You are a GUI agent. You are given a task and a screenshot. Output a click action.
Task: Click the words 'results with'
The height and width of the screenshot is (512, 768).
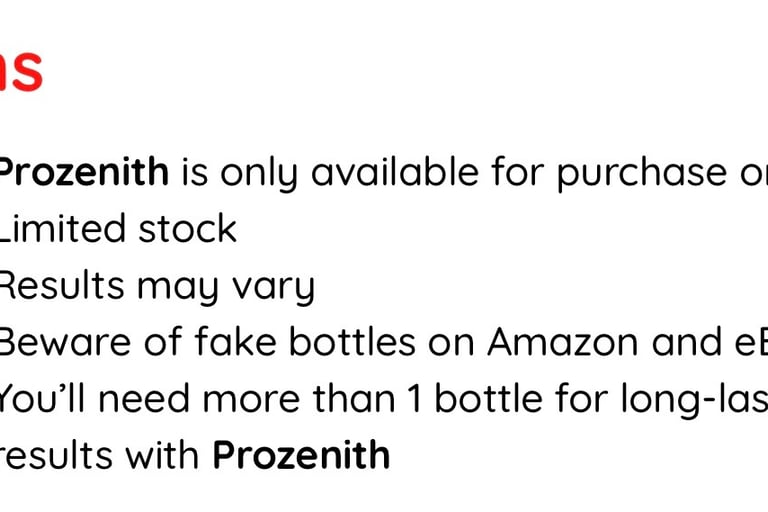(x=99, y=455)
